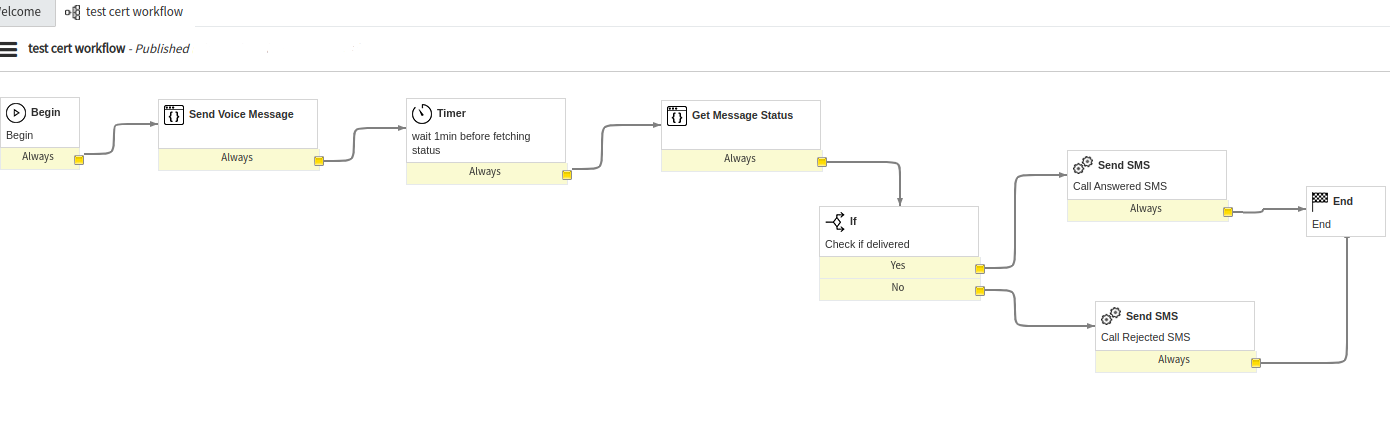Click the yellow connector on Begin's Always condition
The image size is (1390, 427).
[78, 159]
